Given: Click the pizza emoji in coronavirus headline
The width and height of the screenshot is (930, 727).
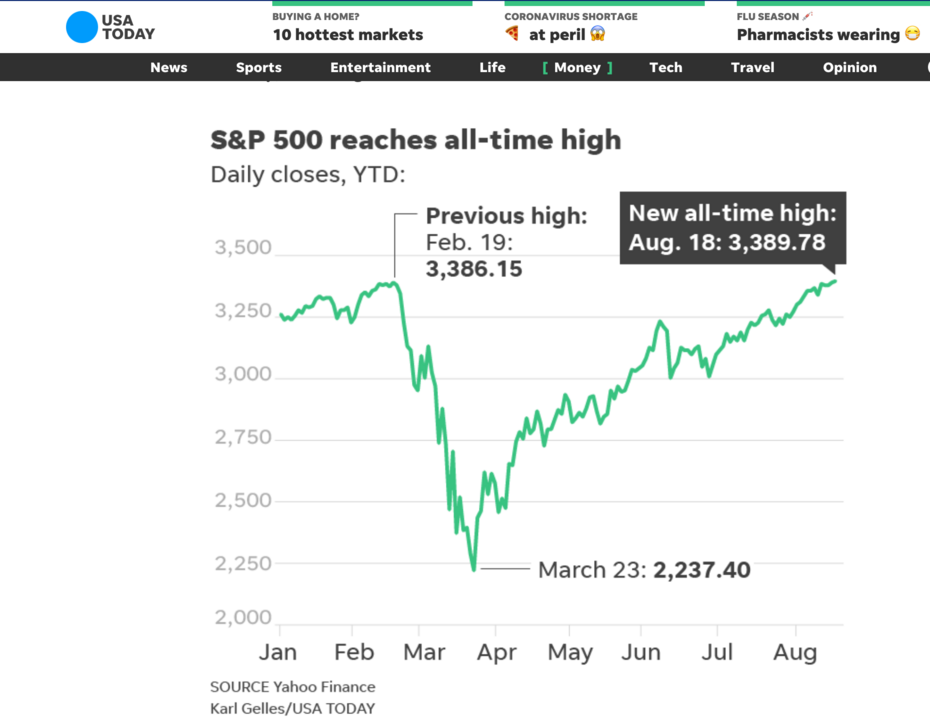Looking at the screenshot, I should click(513, 34).
